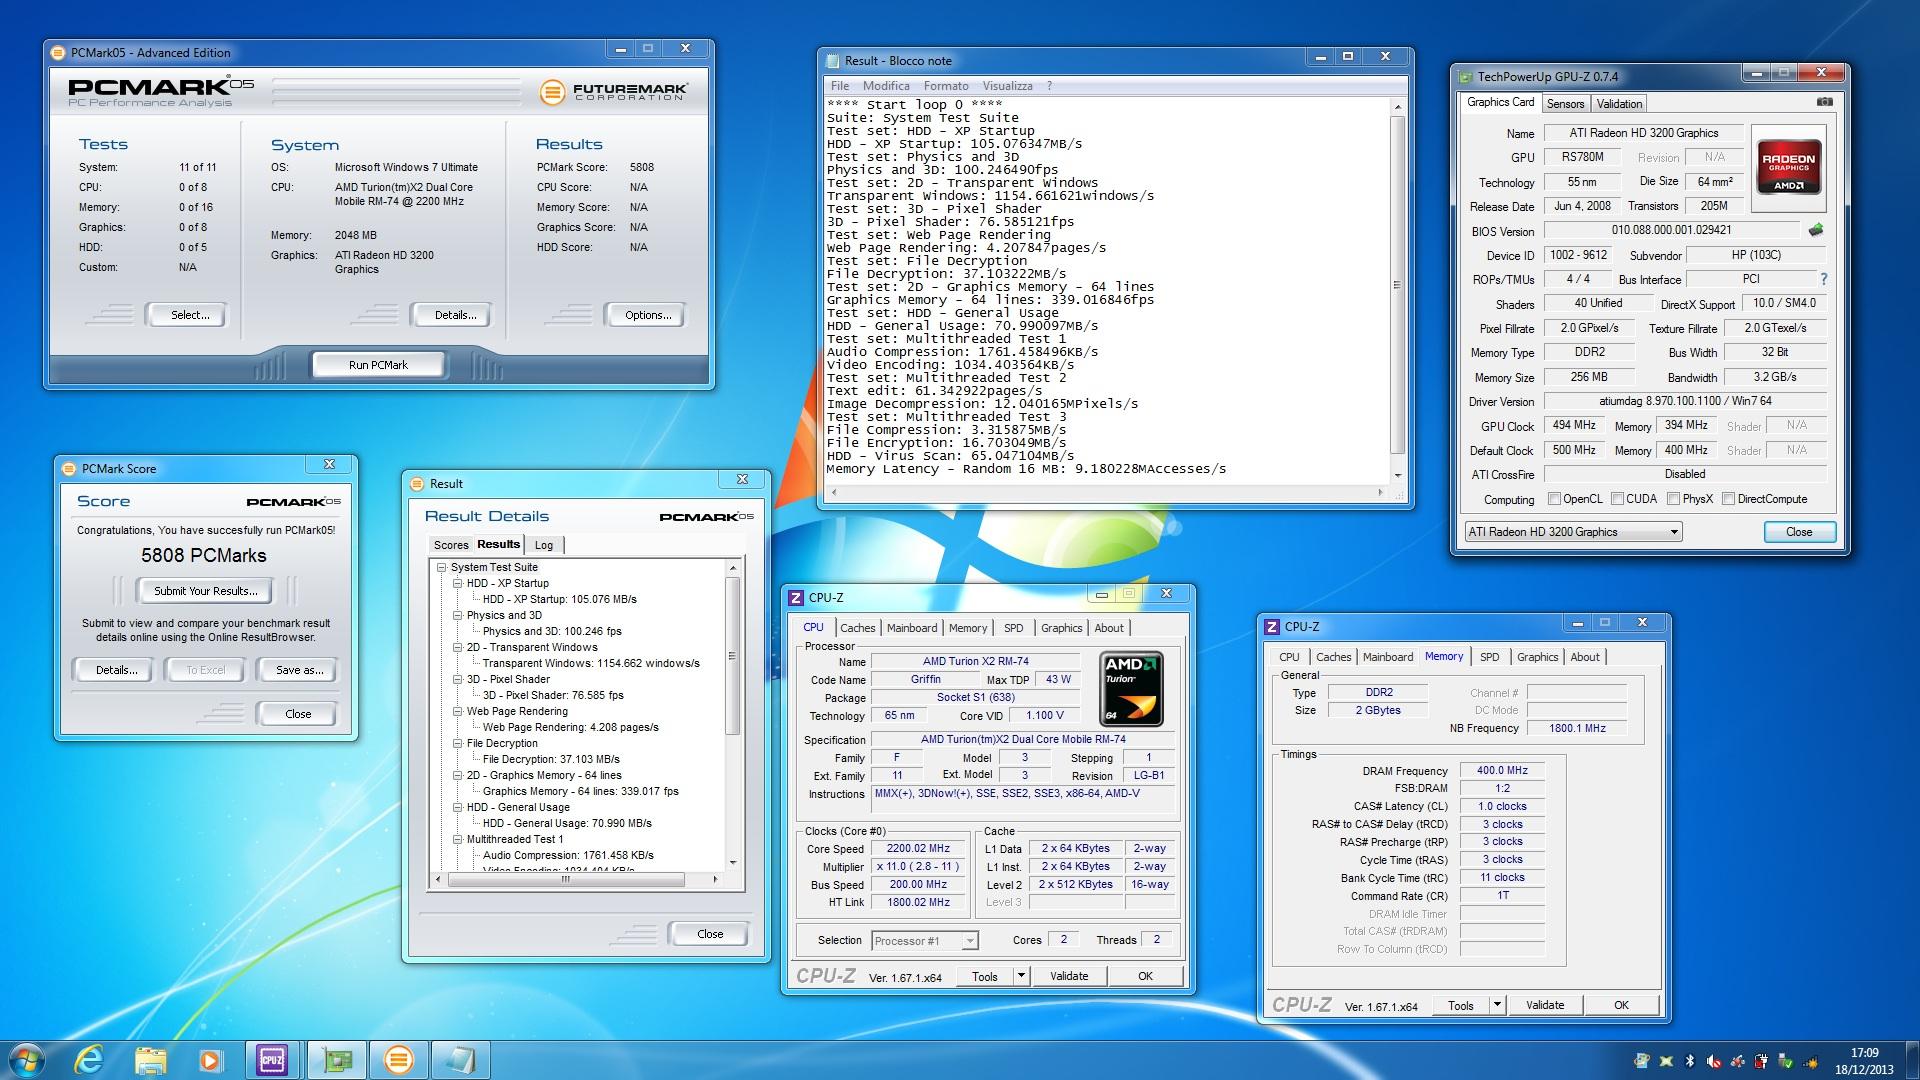
Task: Open the SPD tab in CPU-Z Memory window
Action: [1489, 657]
